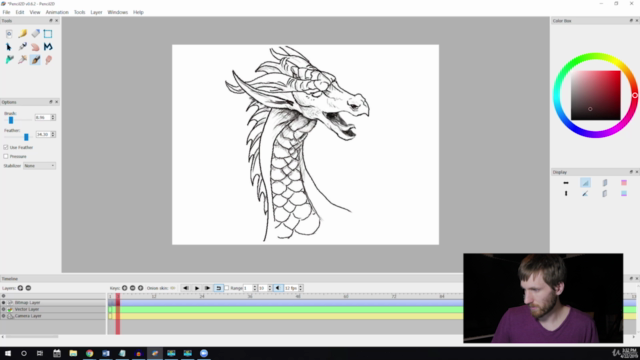Select the Brush tool
This screenshot has height=360, width=640.
(36, 60)
